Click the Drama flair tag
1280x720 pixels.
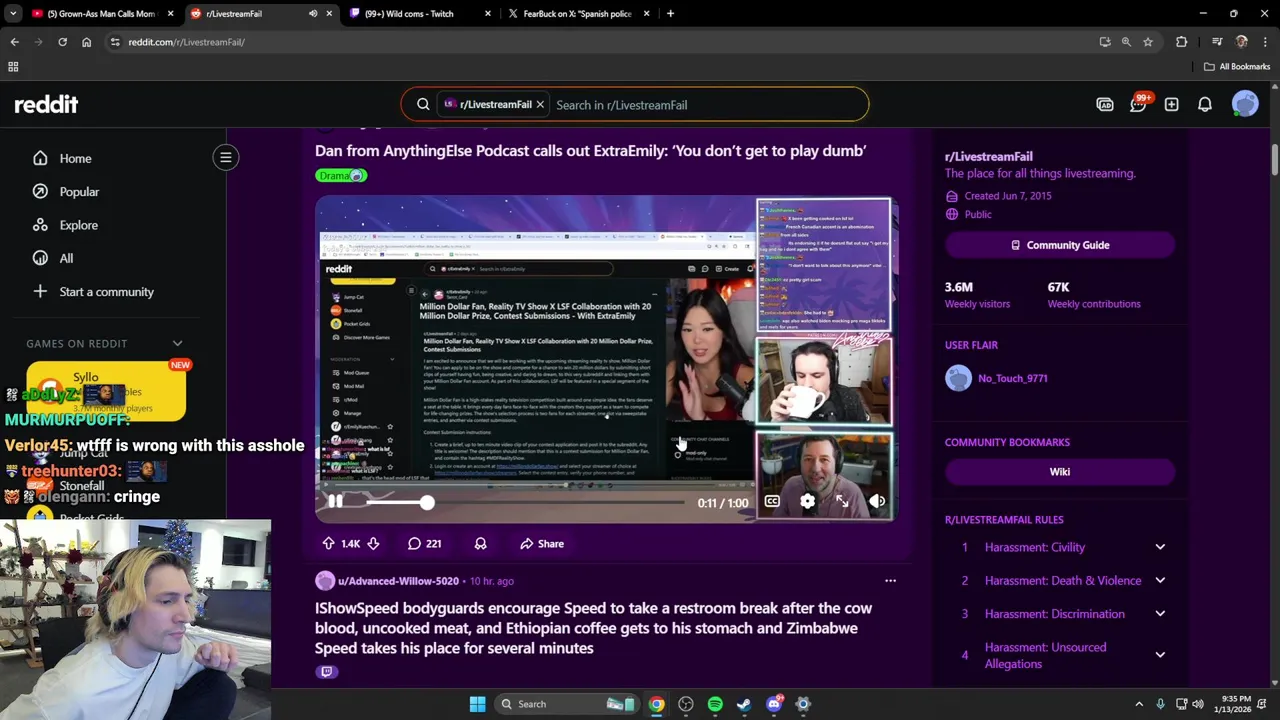[341, 175]
